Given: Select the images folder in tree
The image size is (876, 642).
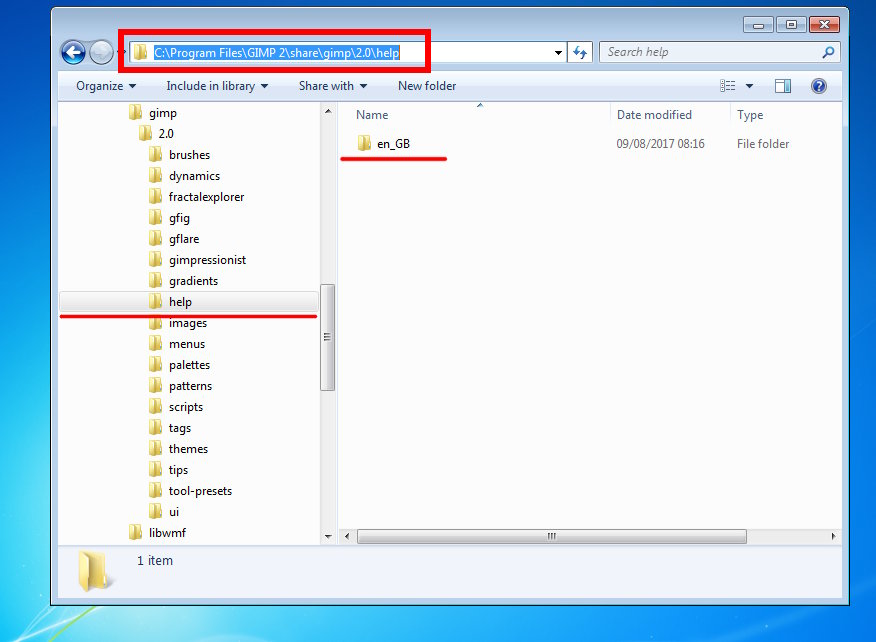Looking at the screenshot, I should 188,323.
